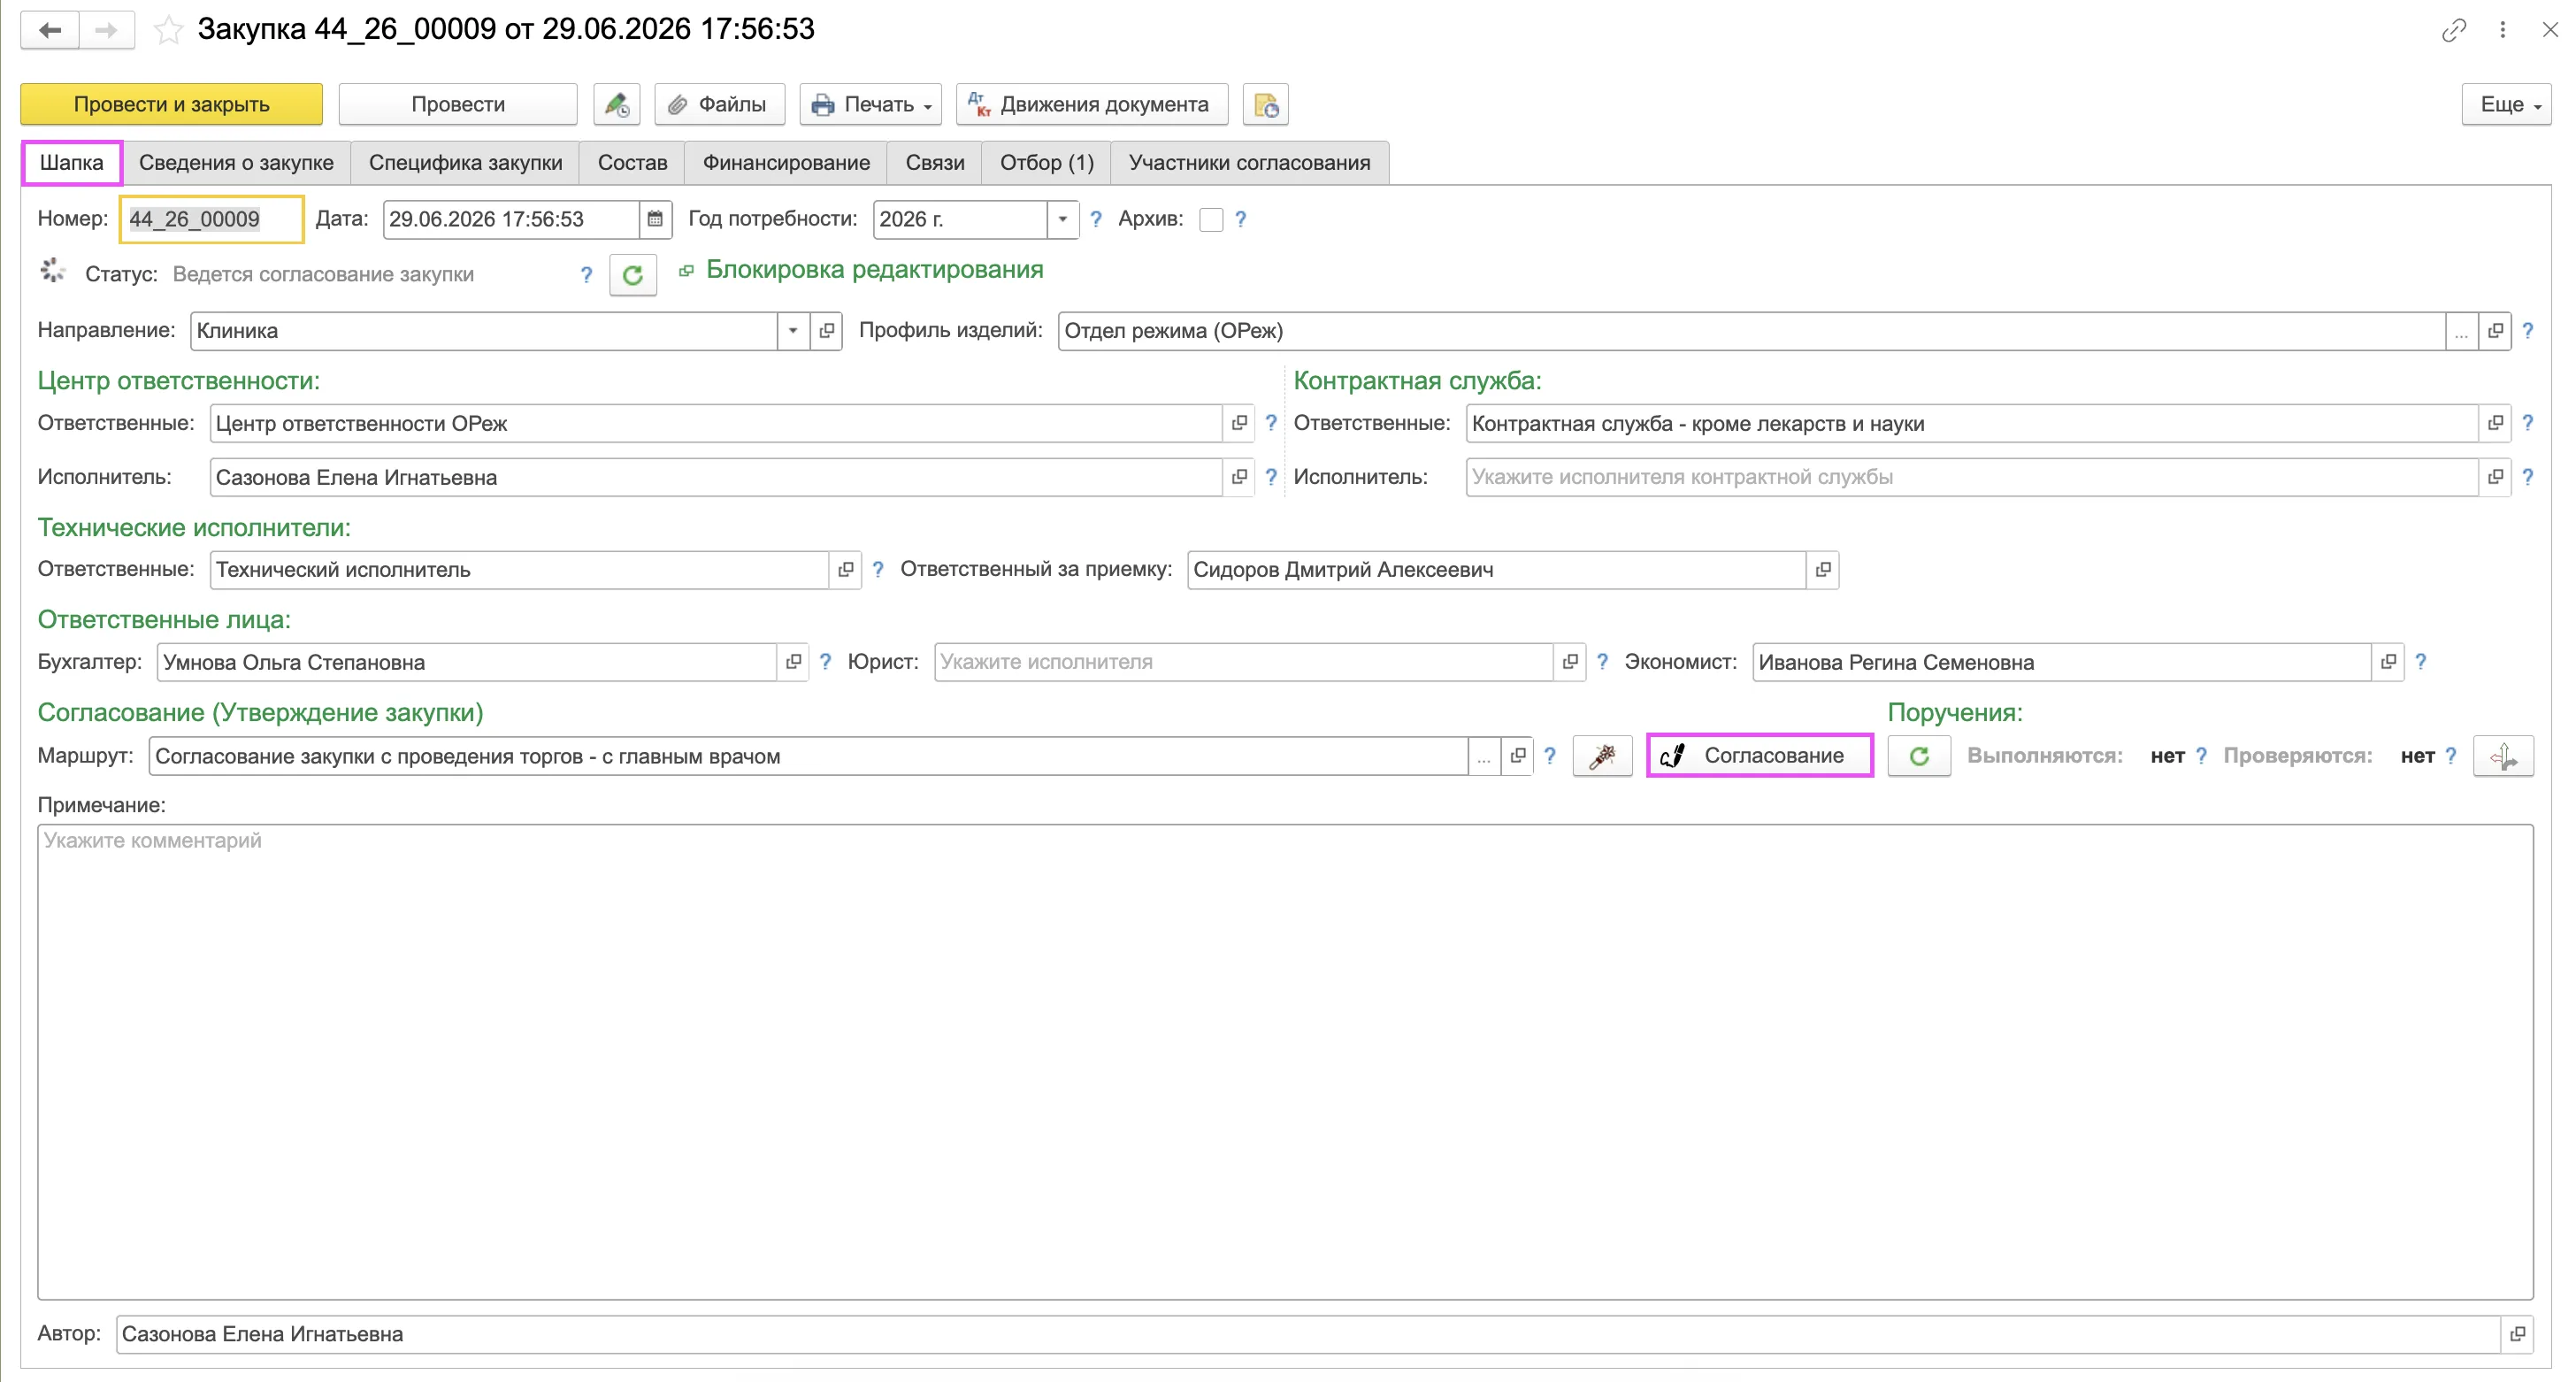
Task: Click the document-report icon after Движения документа
Action: click(1265, 104)
